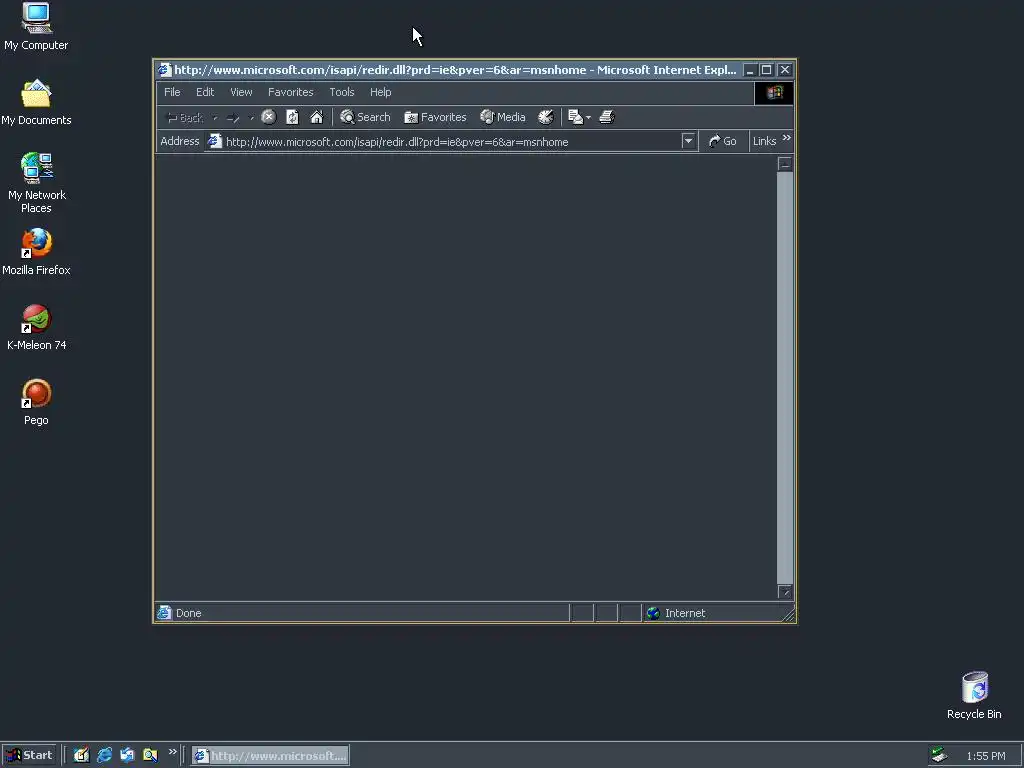Minimize the Internet Explorer window
This screenshot has height=768, width=1024.
[750, 70]
